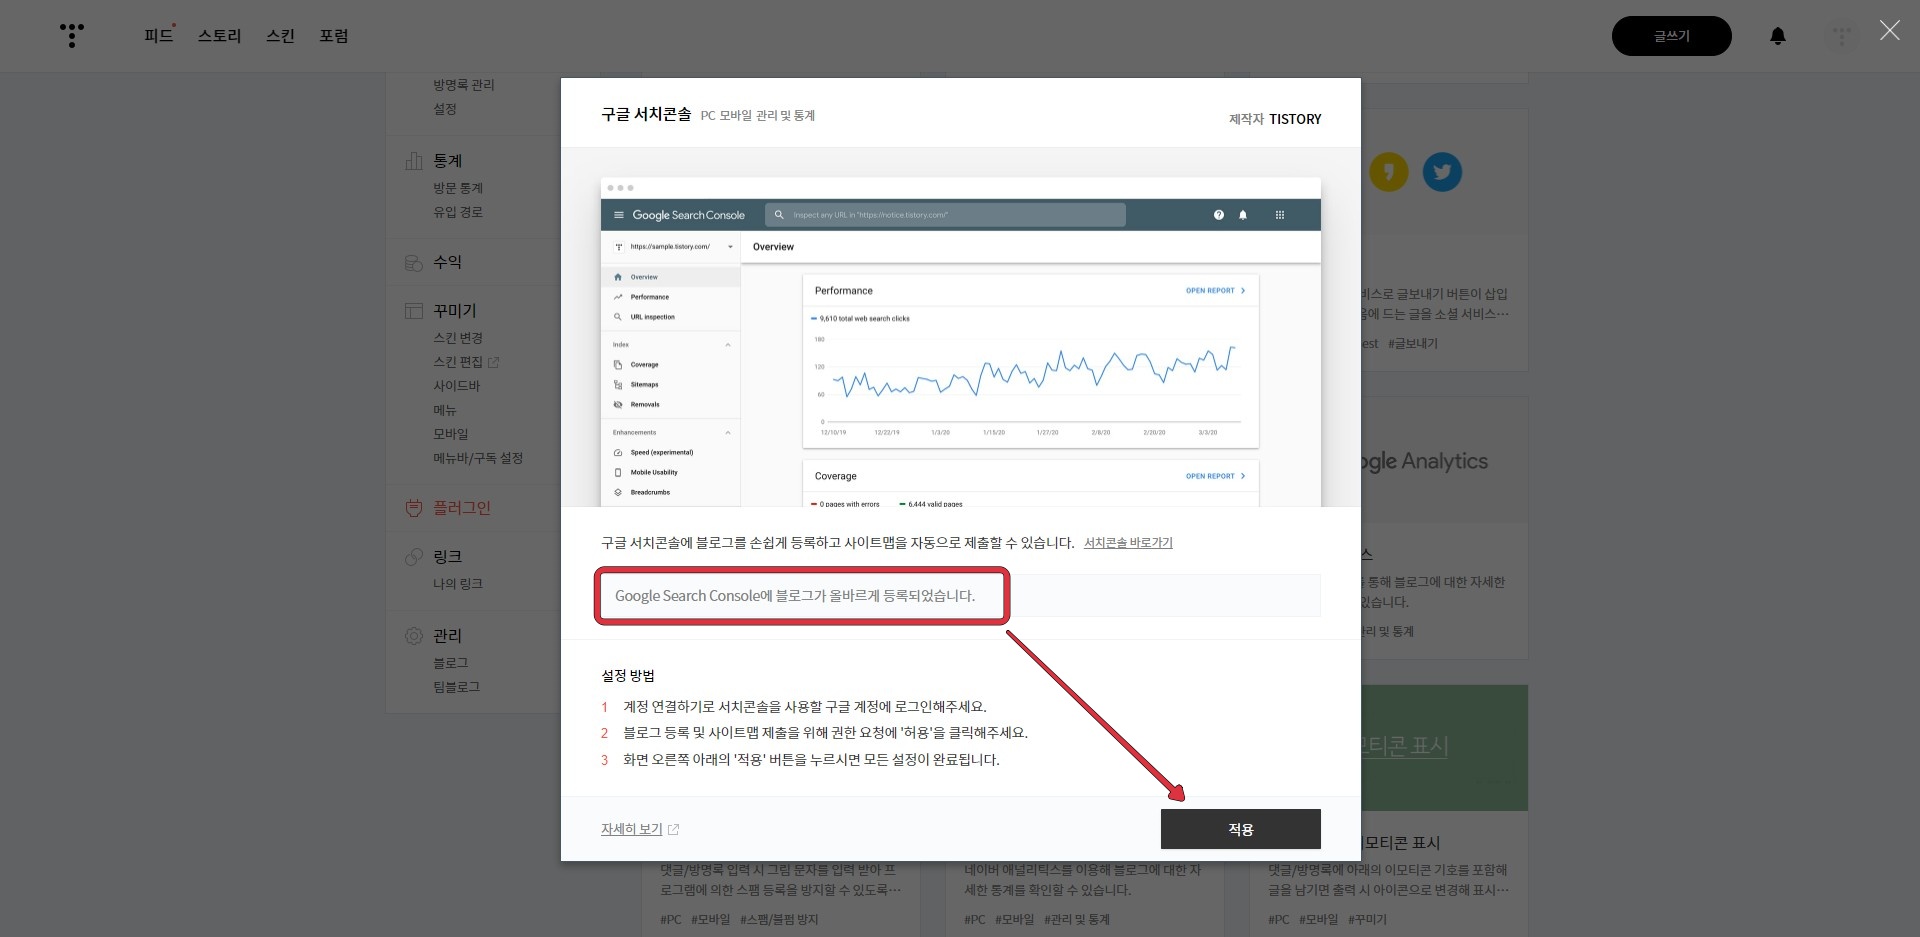Select 설정 under 방명록 관리

445,109
